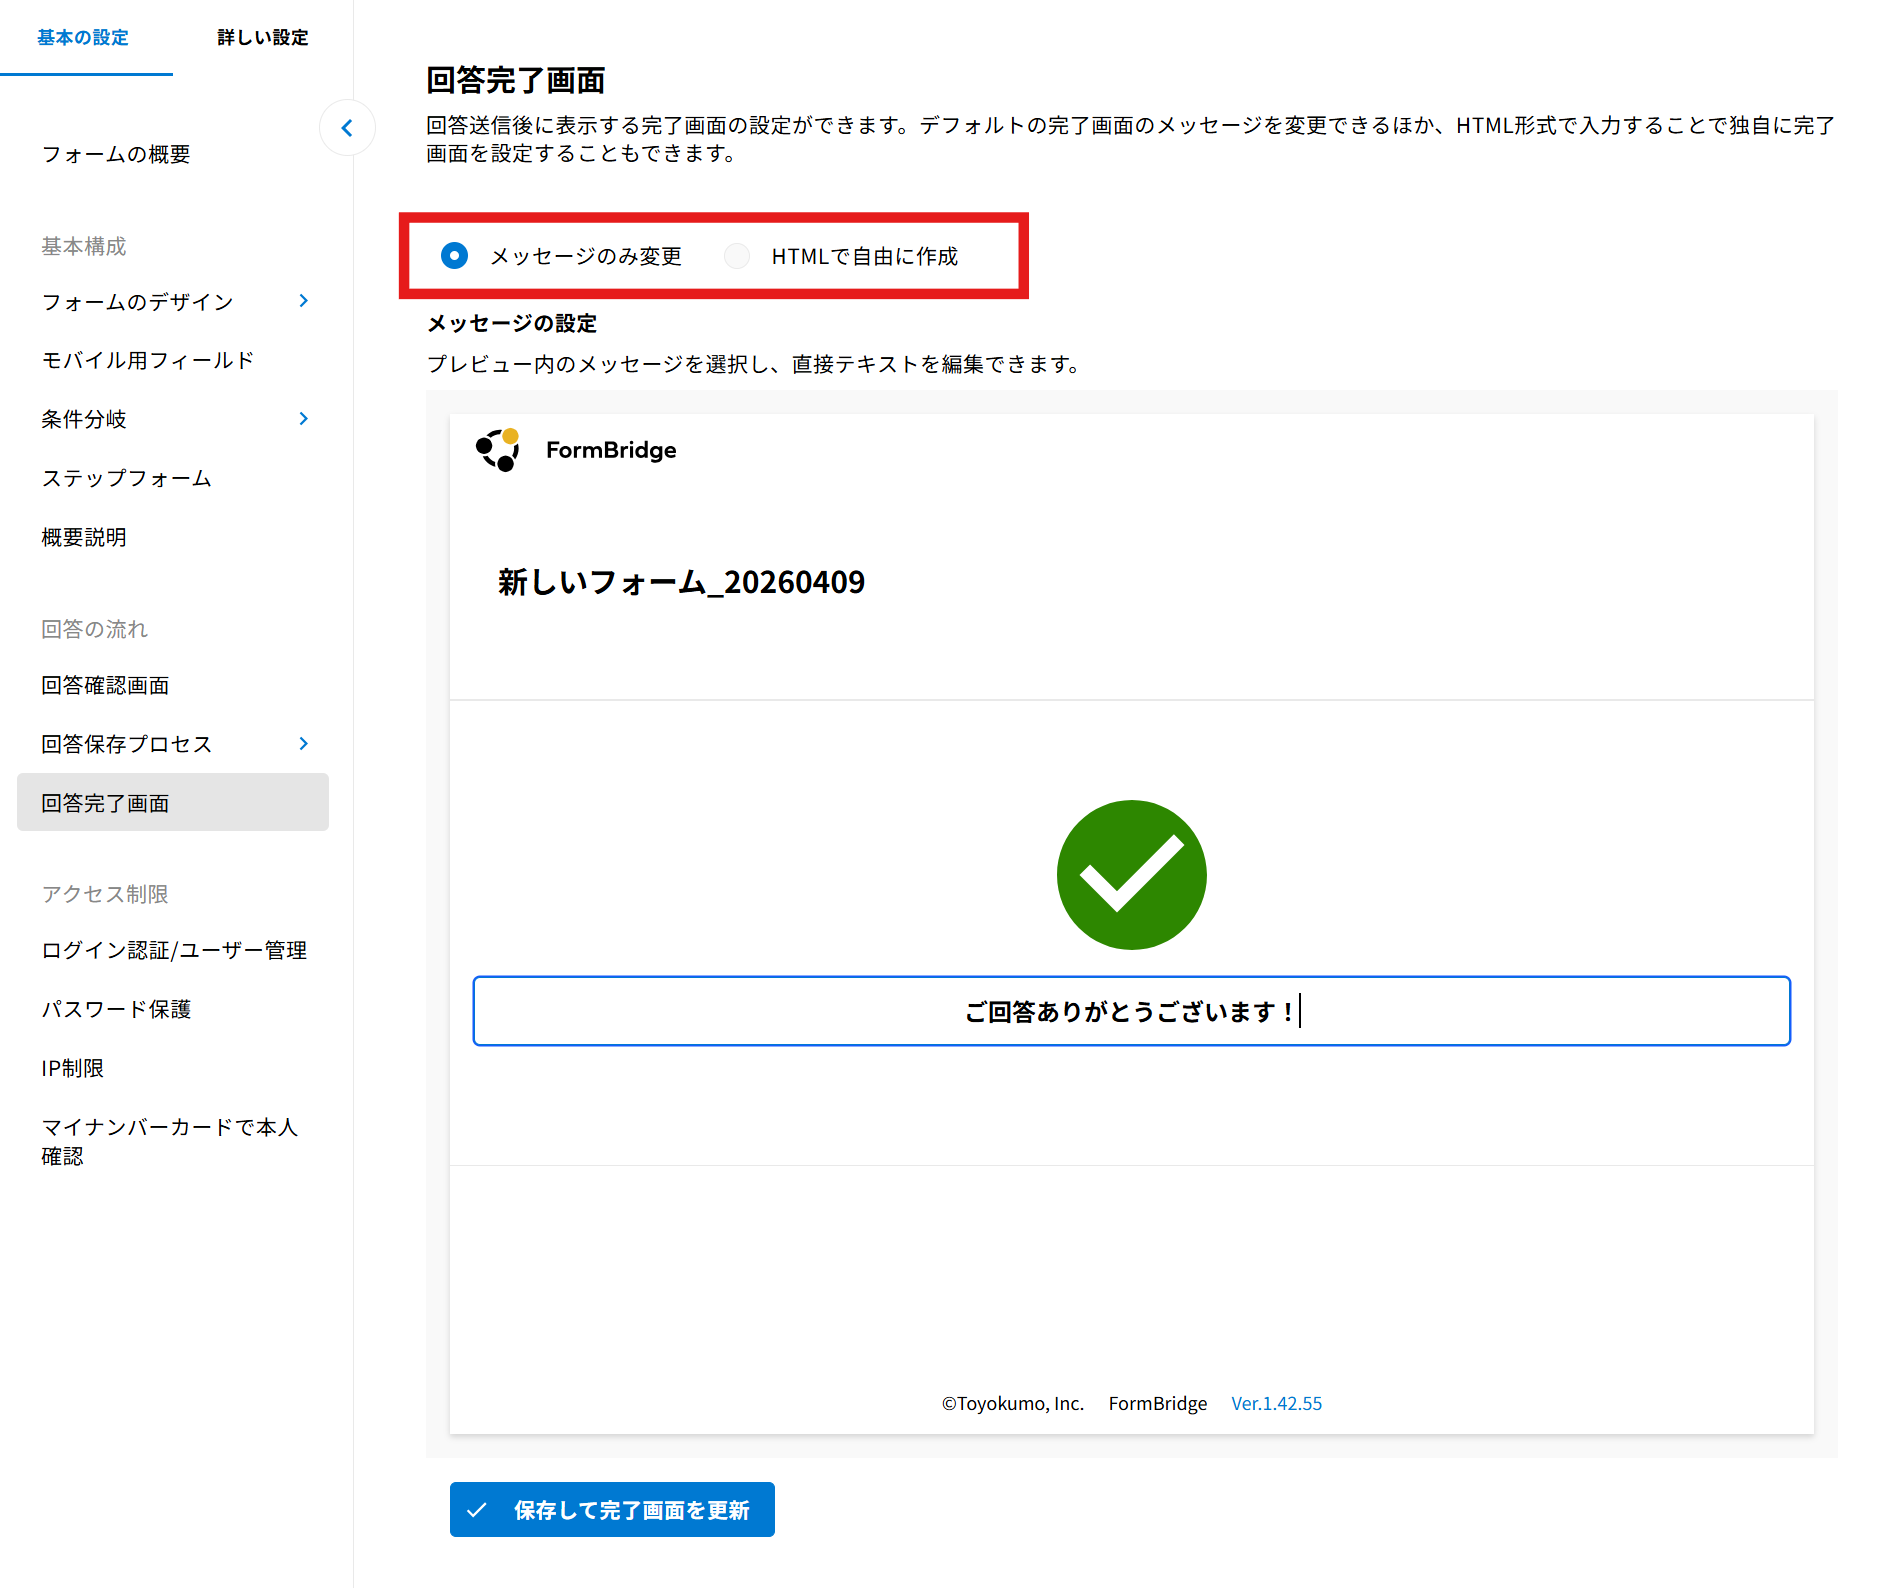1903x1588 pixels.
Task: Open the Ver.1.42.55 link
Action: tap(1276, 1403)
